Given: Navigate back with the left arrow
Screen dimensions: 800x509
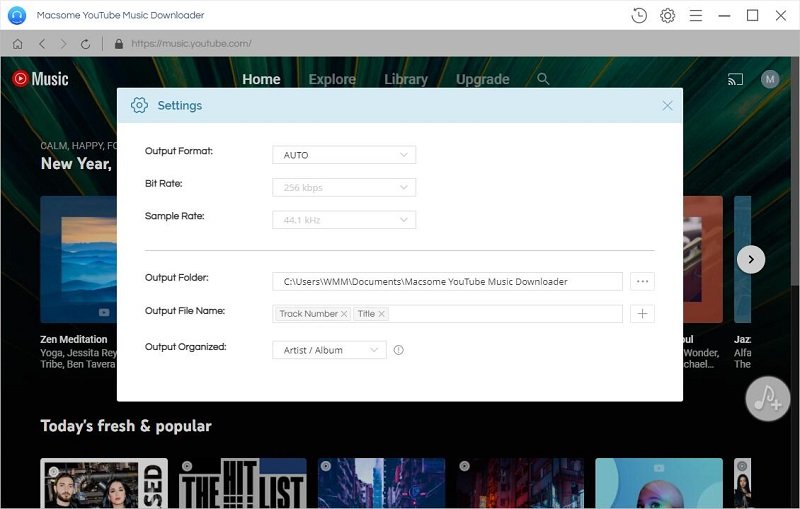Looking at the screenshot, I should tap(42, 44).
